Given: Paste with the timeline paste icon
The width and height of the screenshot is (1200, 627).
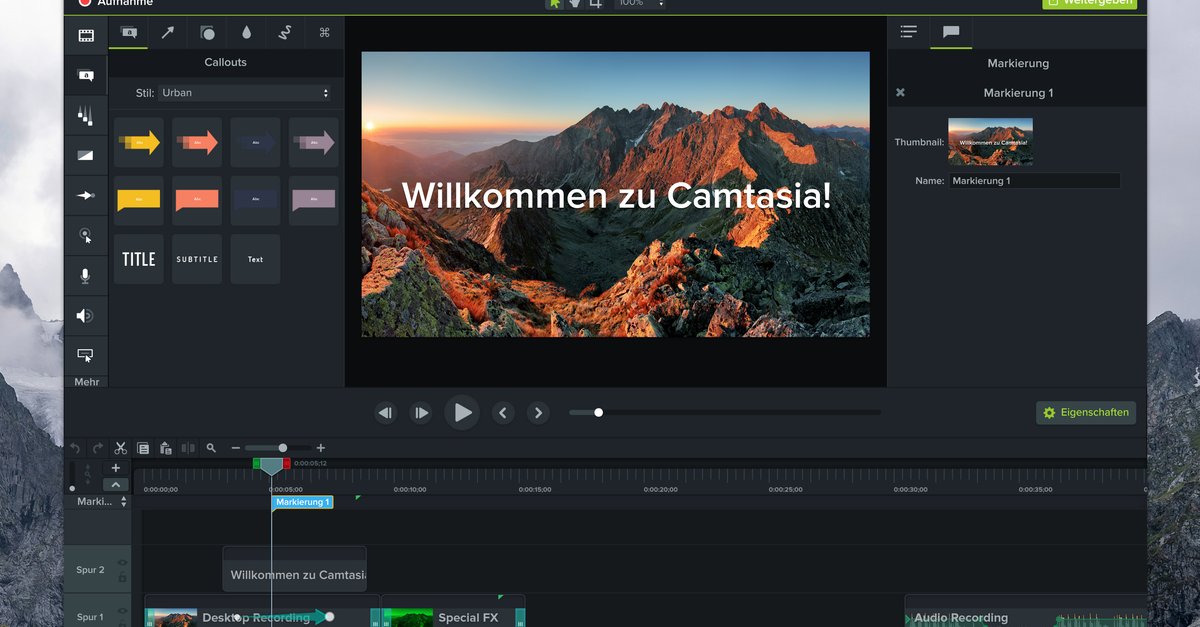Looking at the screenshot, I should tap(166, 448).
